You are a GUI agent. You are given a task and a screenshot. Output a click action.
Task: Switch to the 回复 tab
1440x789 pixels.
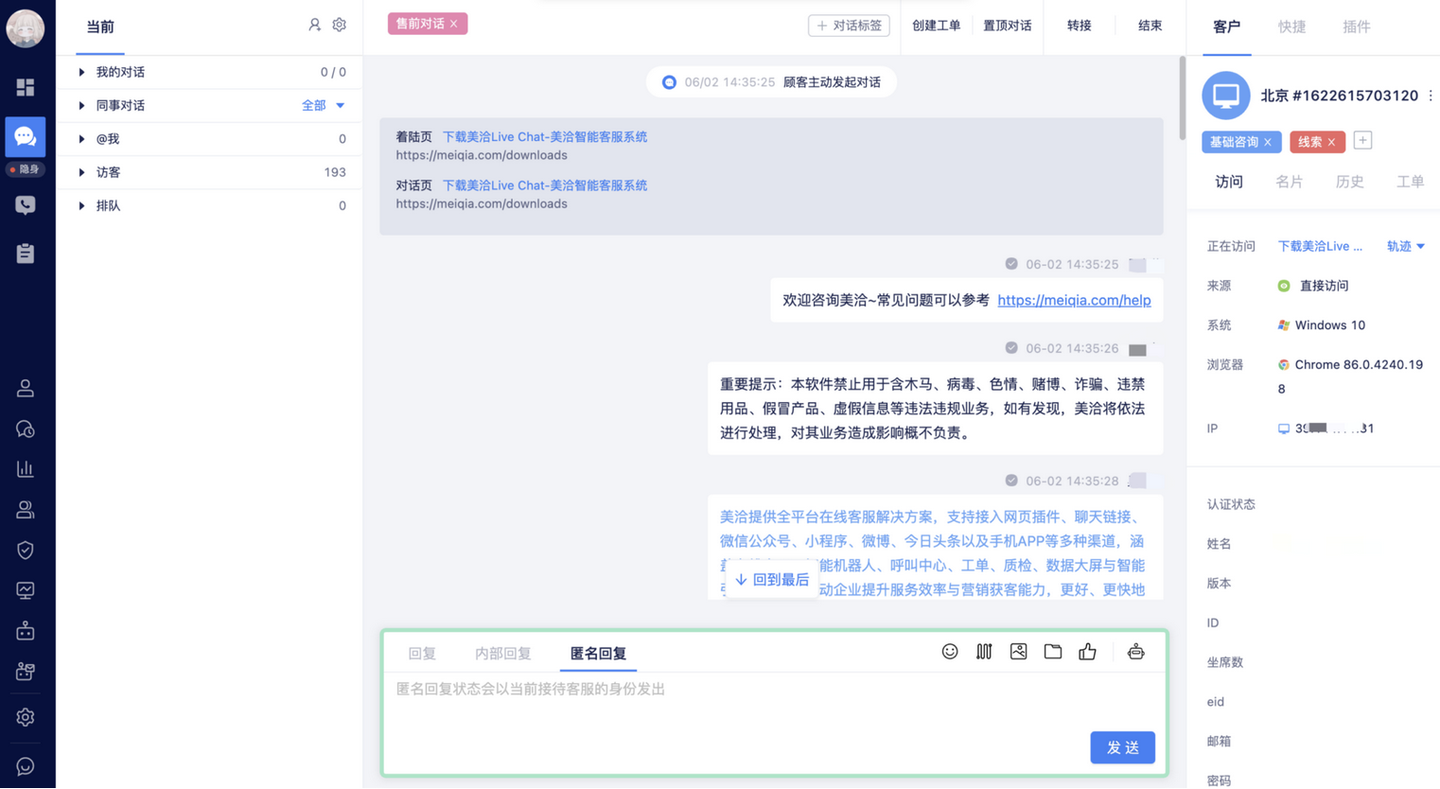pos(422,653)
